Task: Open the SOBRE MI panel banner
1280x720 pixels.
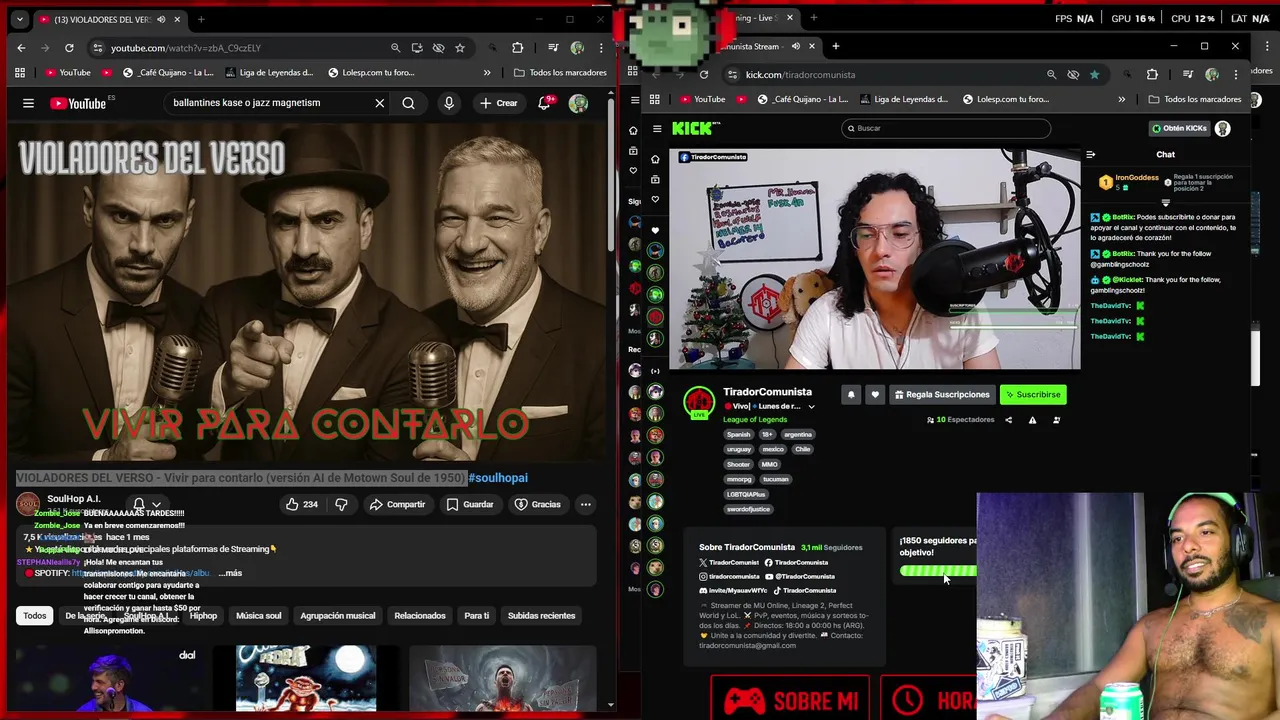Action: pyautogui.click(x=790, y=700)
